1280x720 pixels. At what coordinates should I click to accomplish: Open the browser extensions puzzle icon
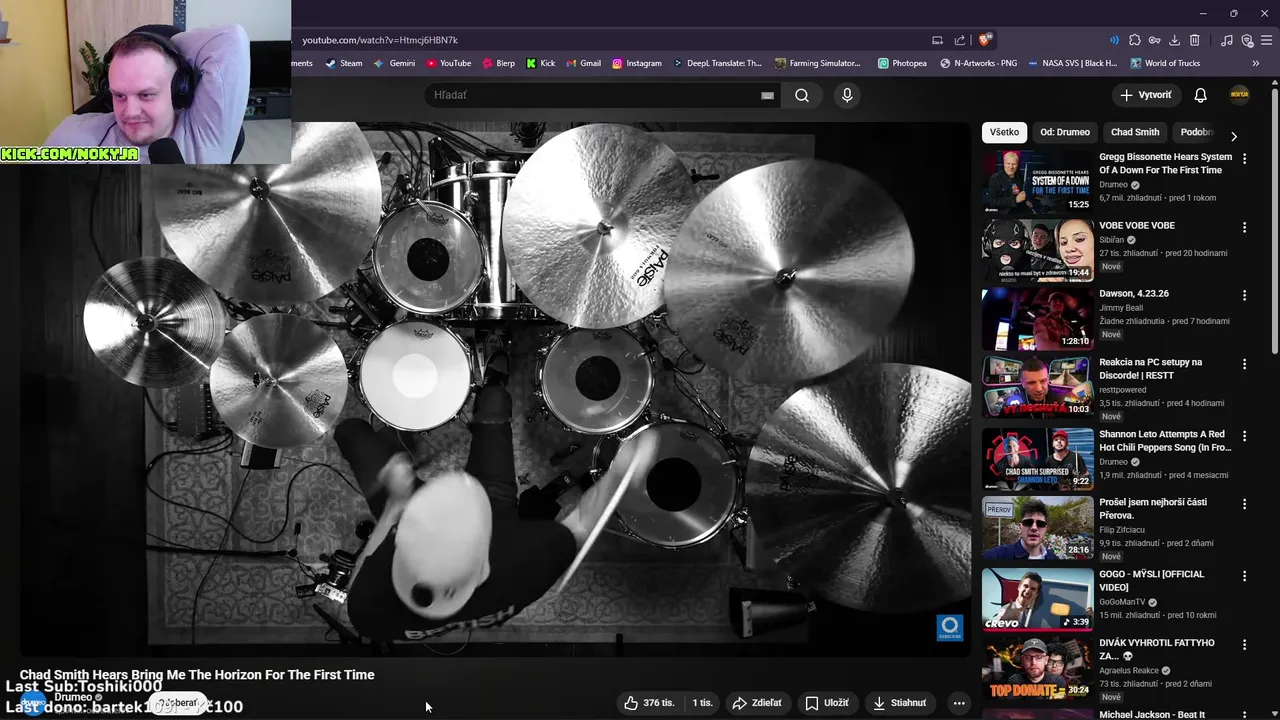(1134, 40)
